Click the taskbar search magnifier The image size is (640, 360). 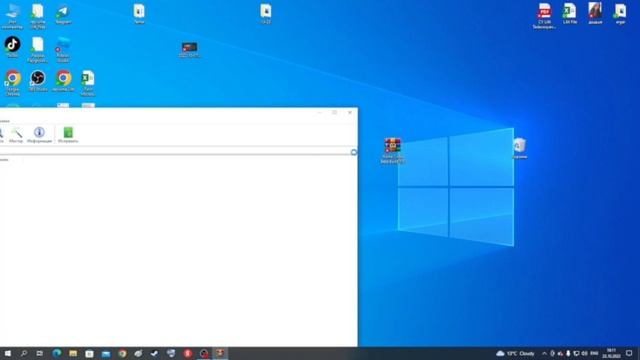24,353
